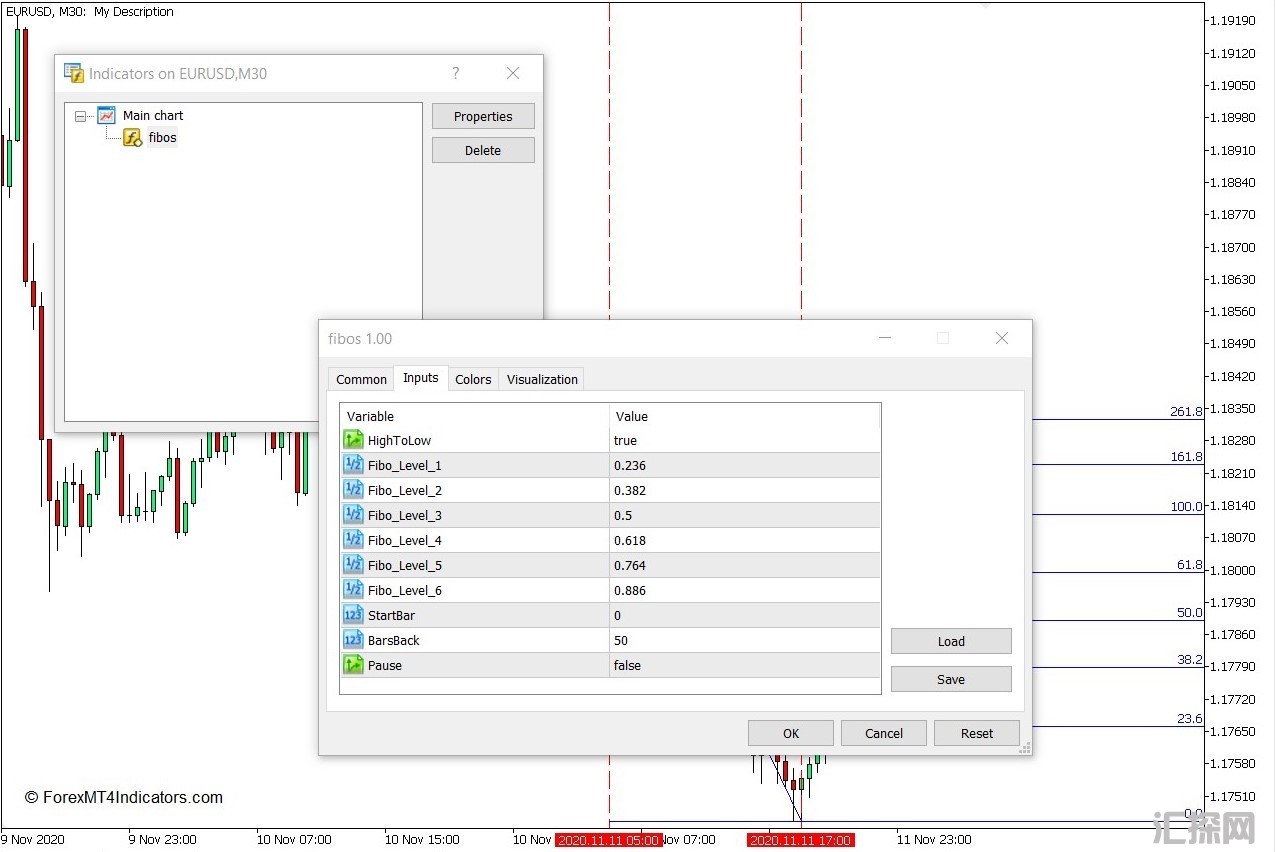Viewport: 1275px width, 852px height.
Task: Click the Fibo_Level_3 row icon
Action: click(353, 515)
